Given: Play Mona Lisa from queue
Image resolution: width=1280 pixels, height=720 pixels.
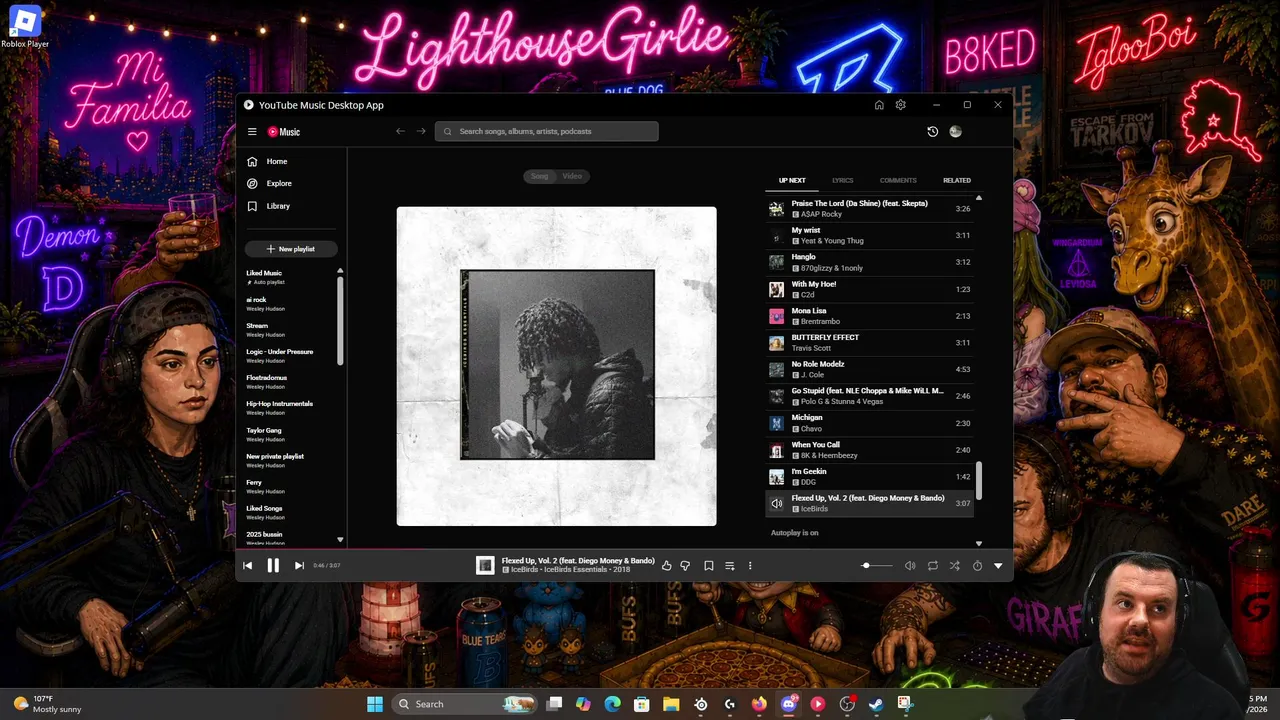Looking at the screenshot, I should click(869, 316).
